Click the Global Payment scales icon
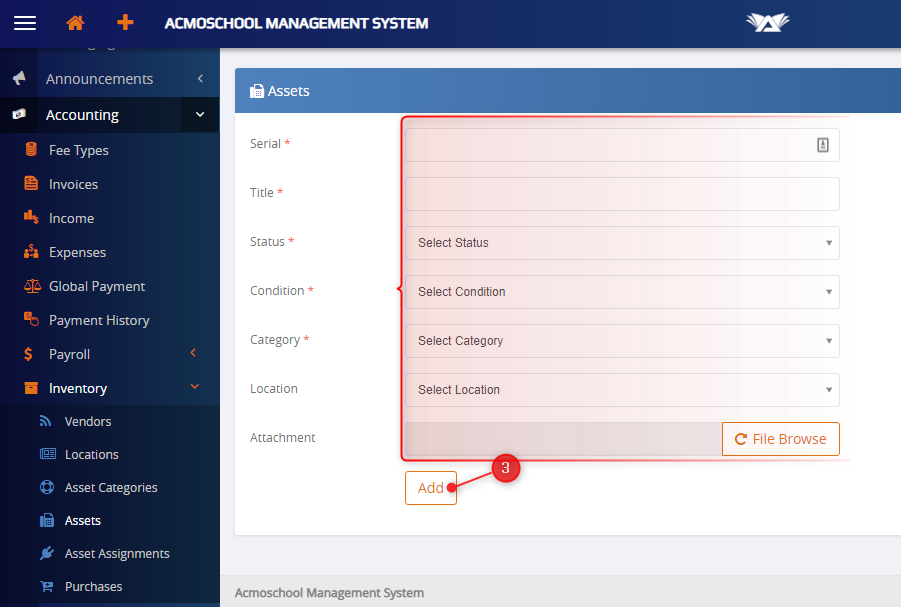The image size is (901, 607). (x=31, y=286)
